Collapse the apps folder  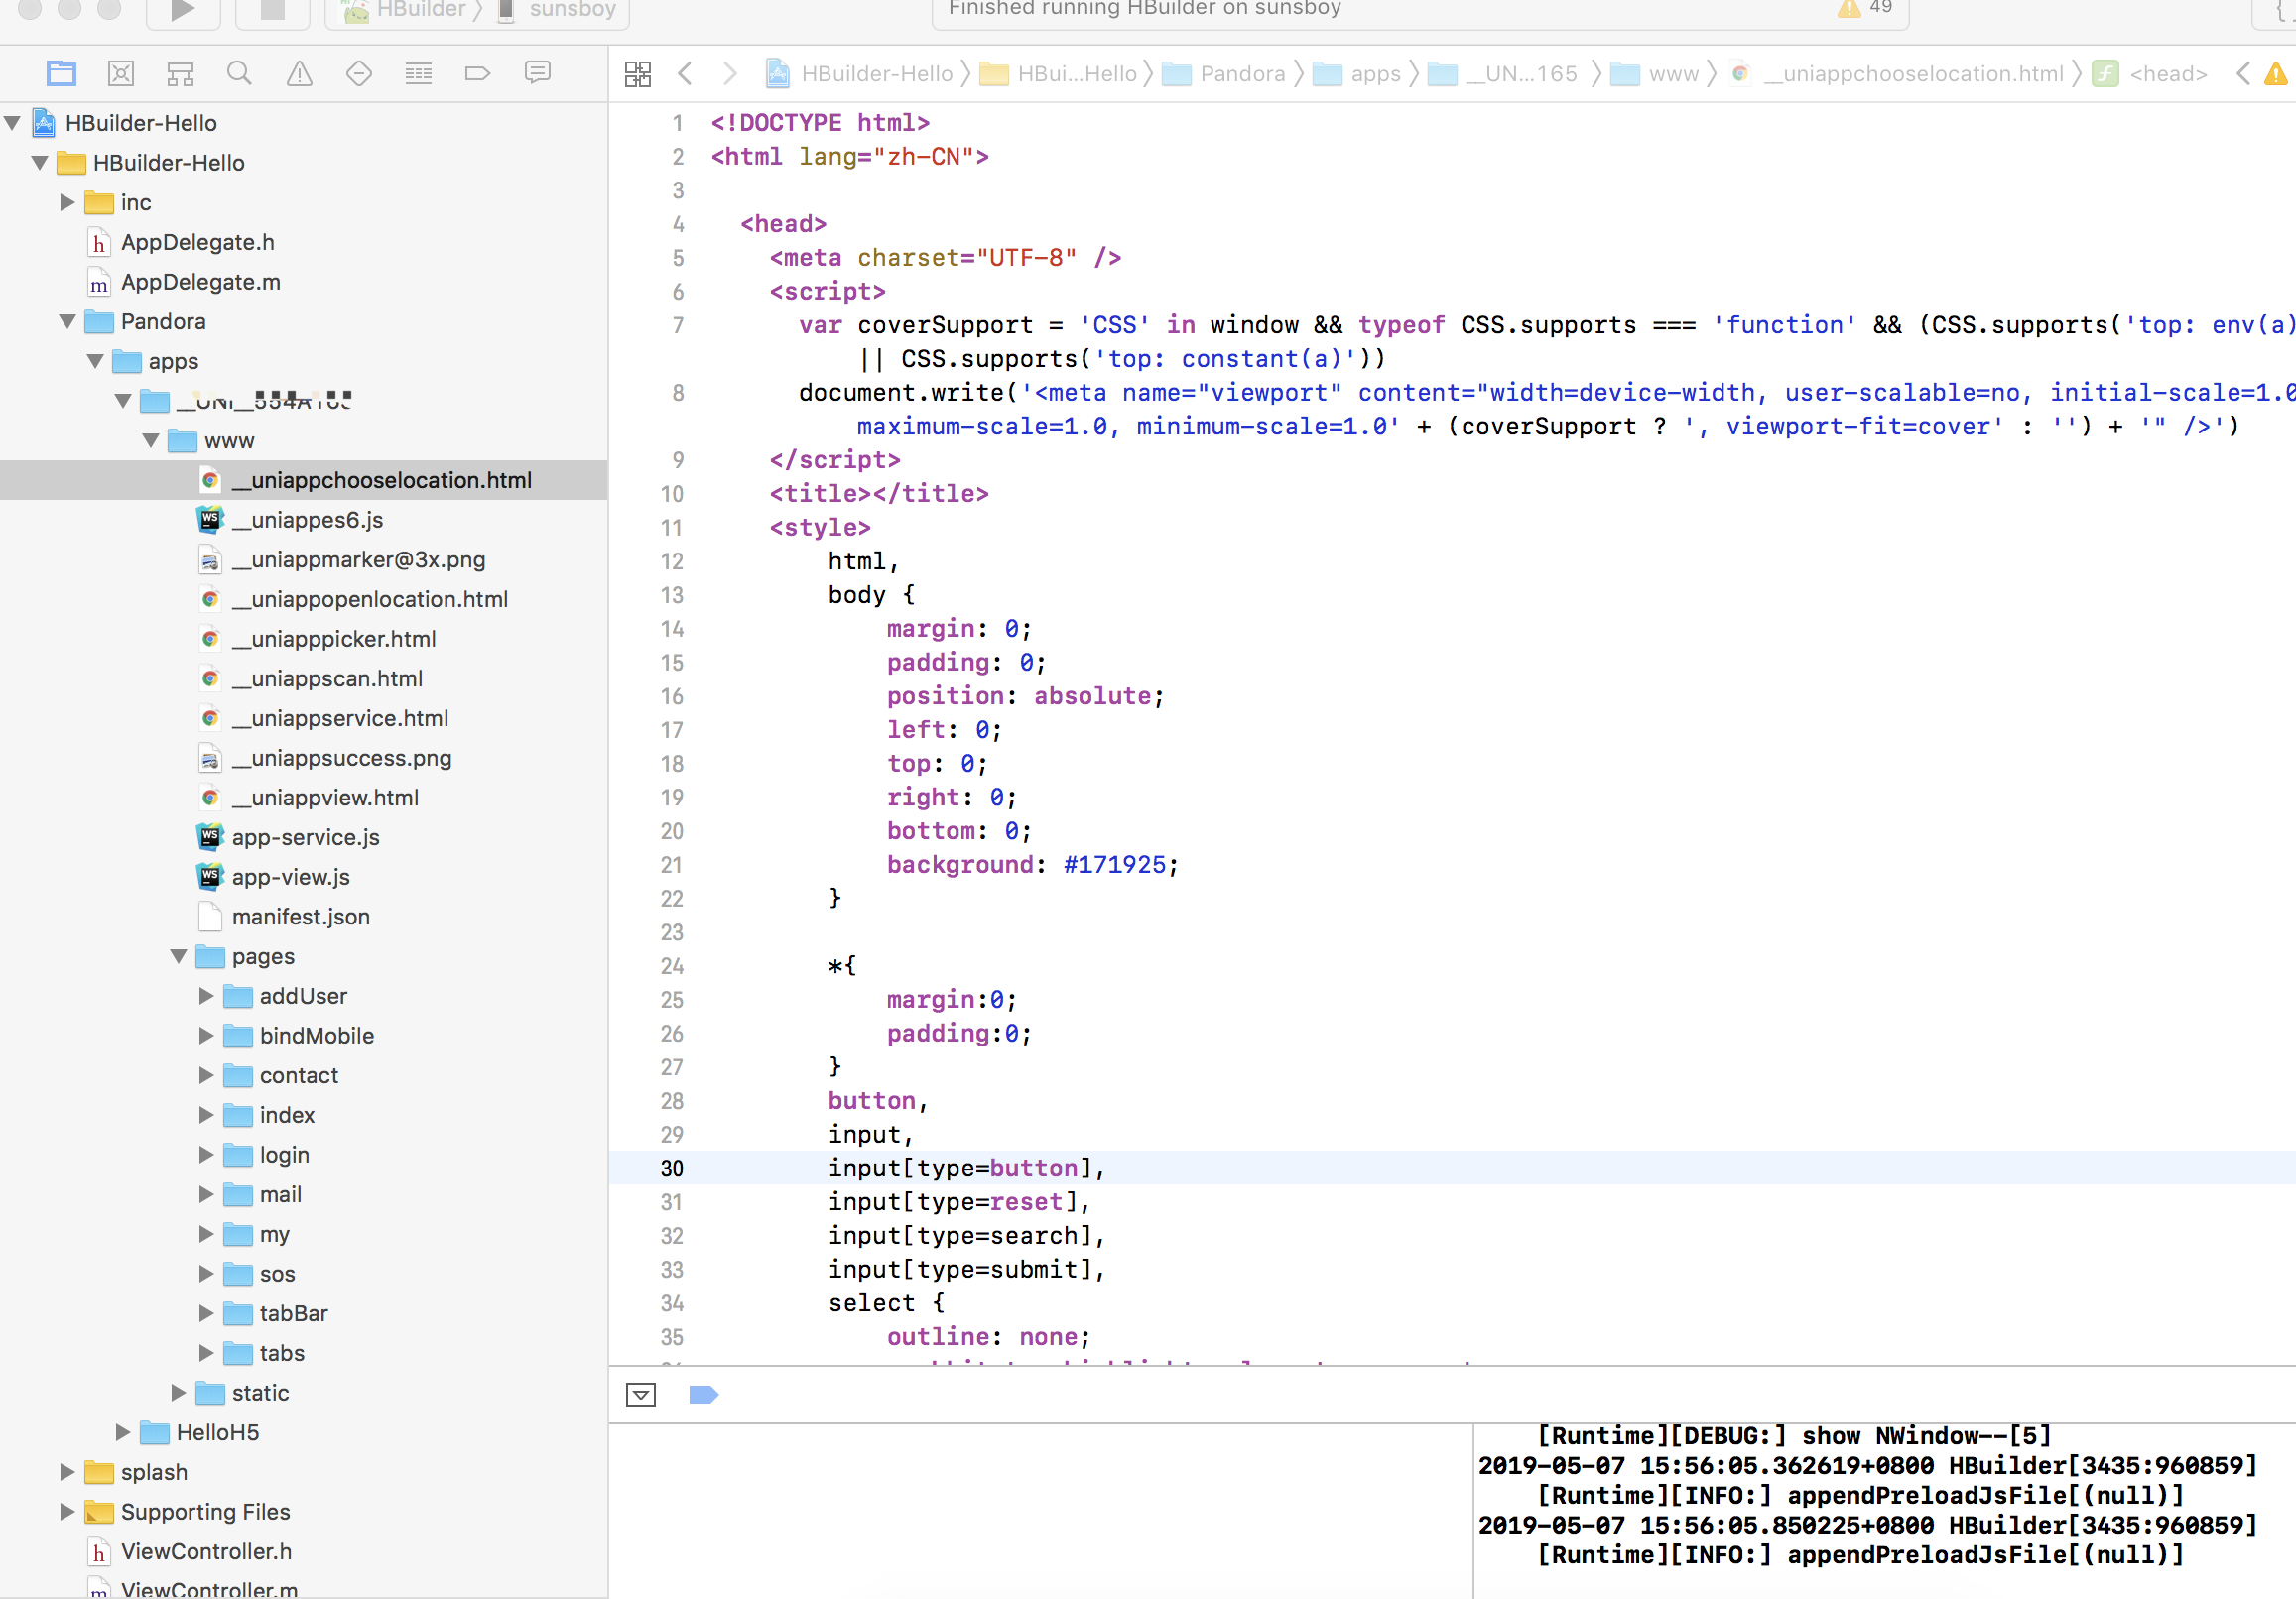pyautogui.click(x=95, y=361)
